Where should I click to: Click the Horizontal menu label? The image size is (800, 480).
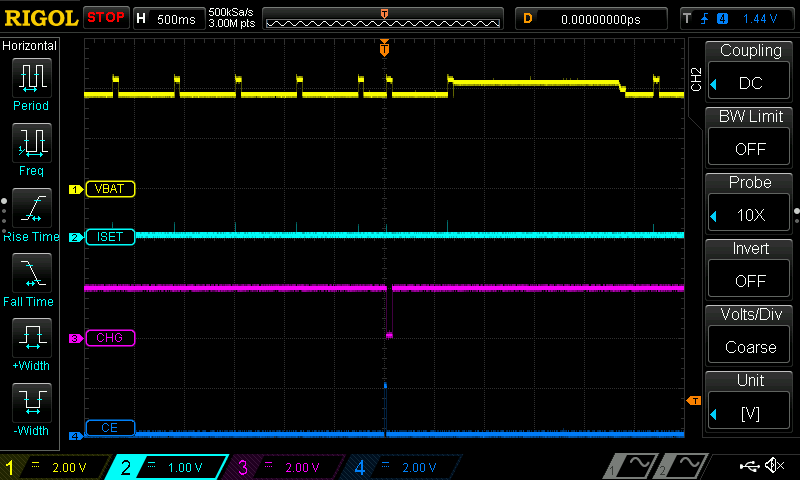tap(30, 46)
